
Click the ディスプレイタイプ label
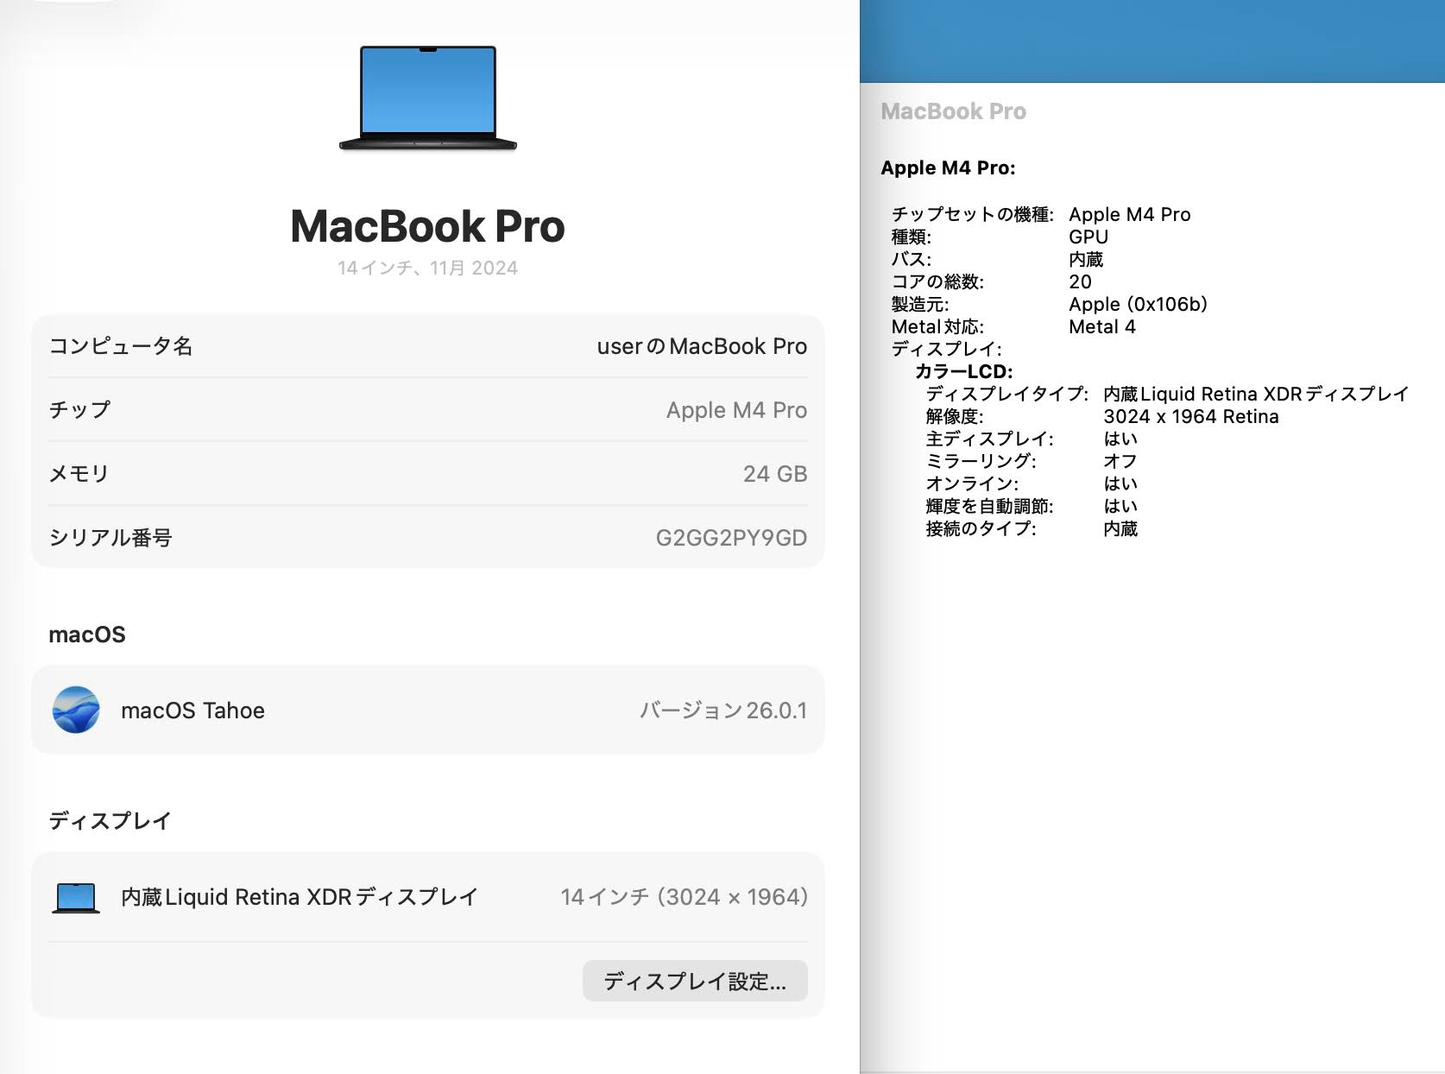pyautogui.click(x=1007, y=394)
